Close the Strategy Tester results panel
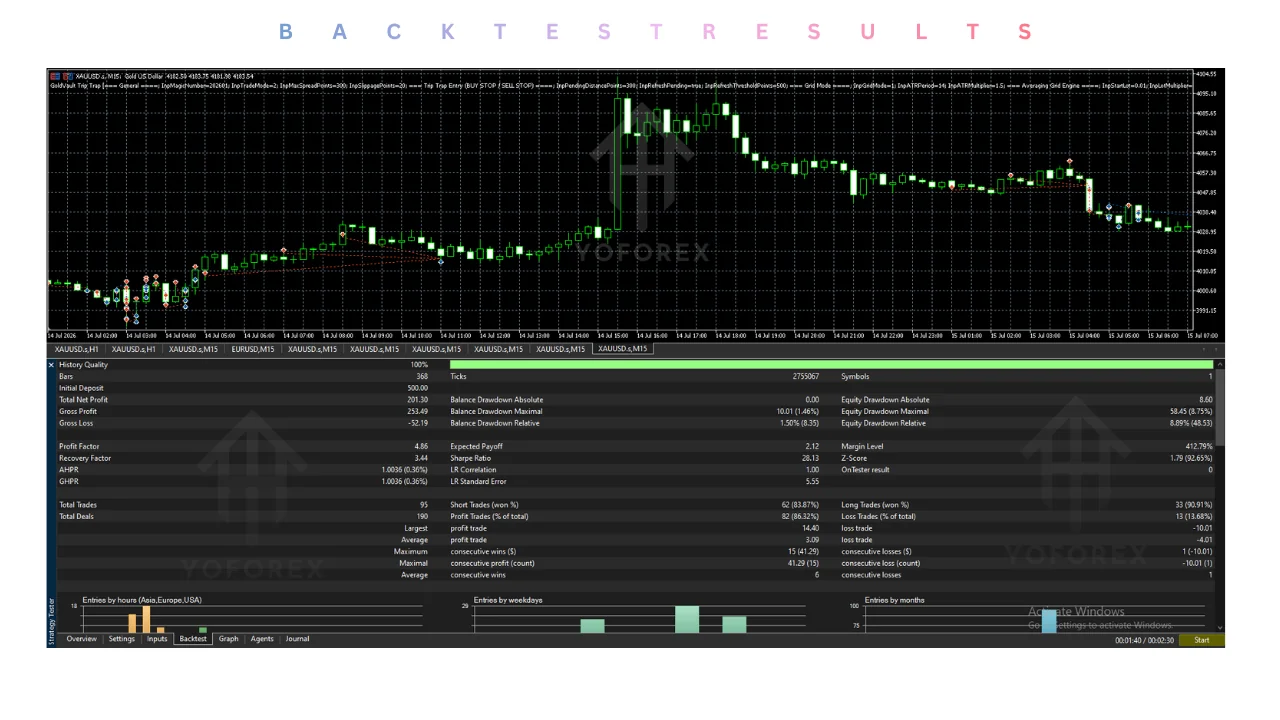1280x720 pixels. [52, 365]
